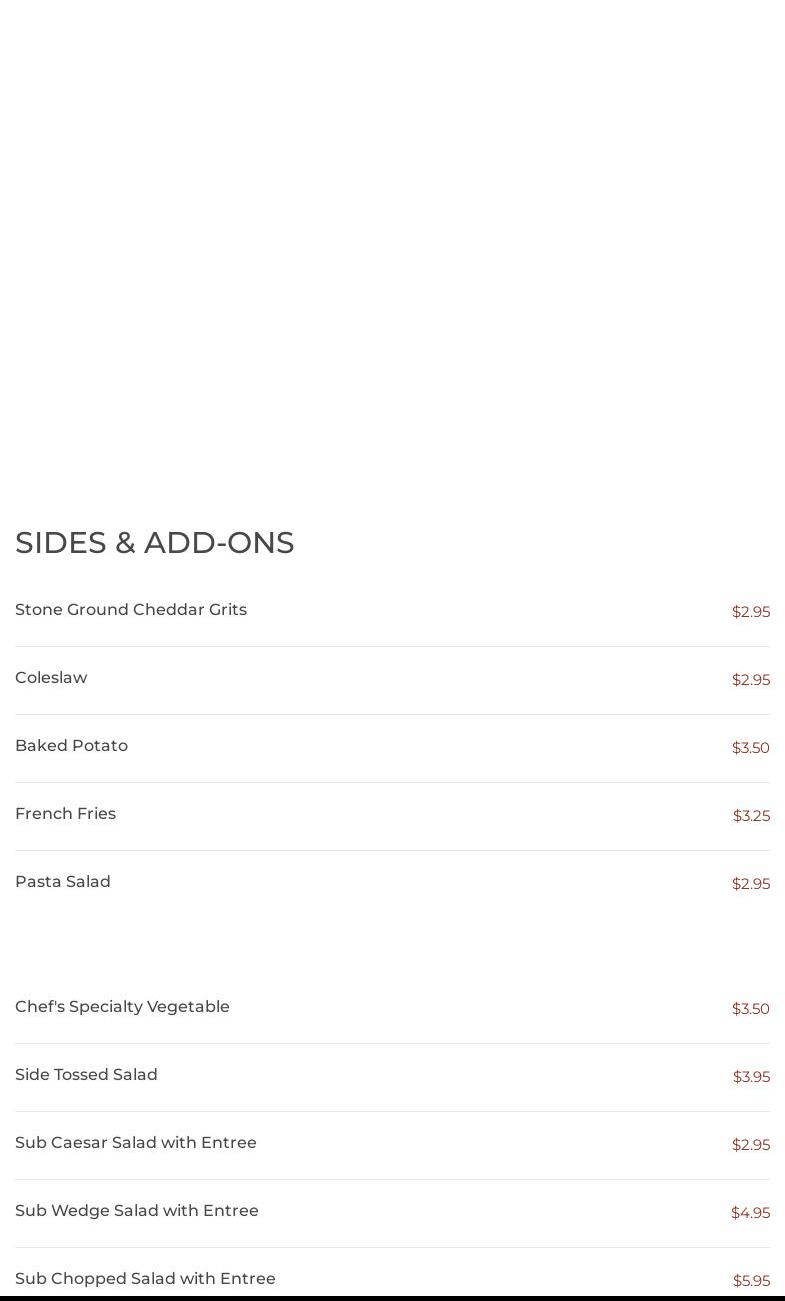This screenshot has width=785, height=1301.
Task: Choose Sub Wedge Salad with Entree
Action: point(137,1211)
